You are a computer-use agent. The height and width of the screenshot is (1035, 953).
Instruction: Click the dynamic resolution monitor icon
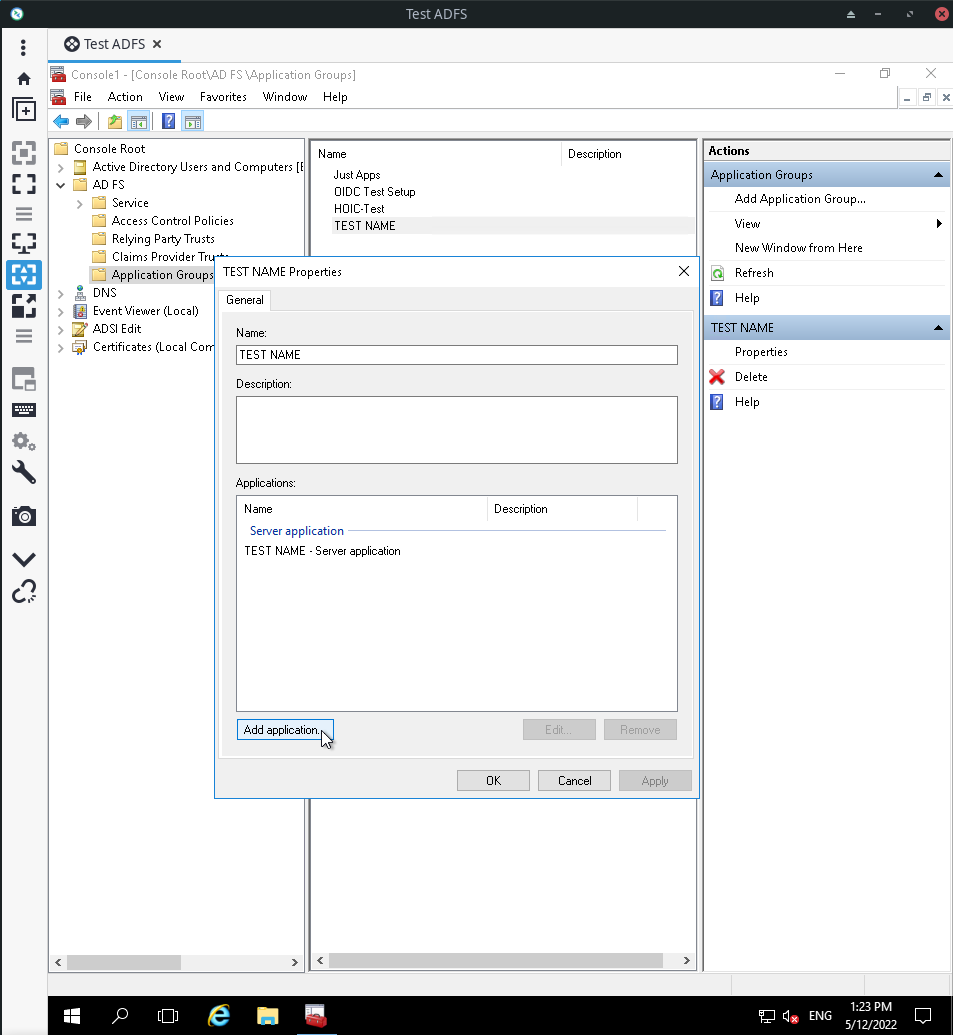click(24, 244)
